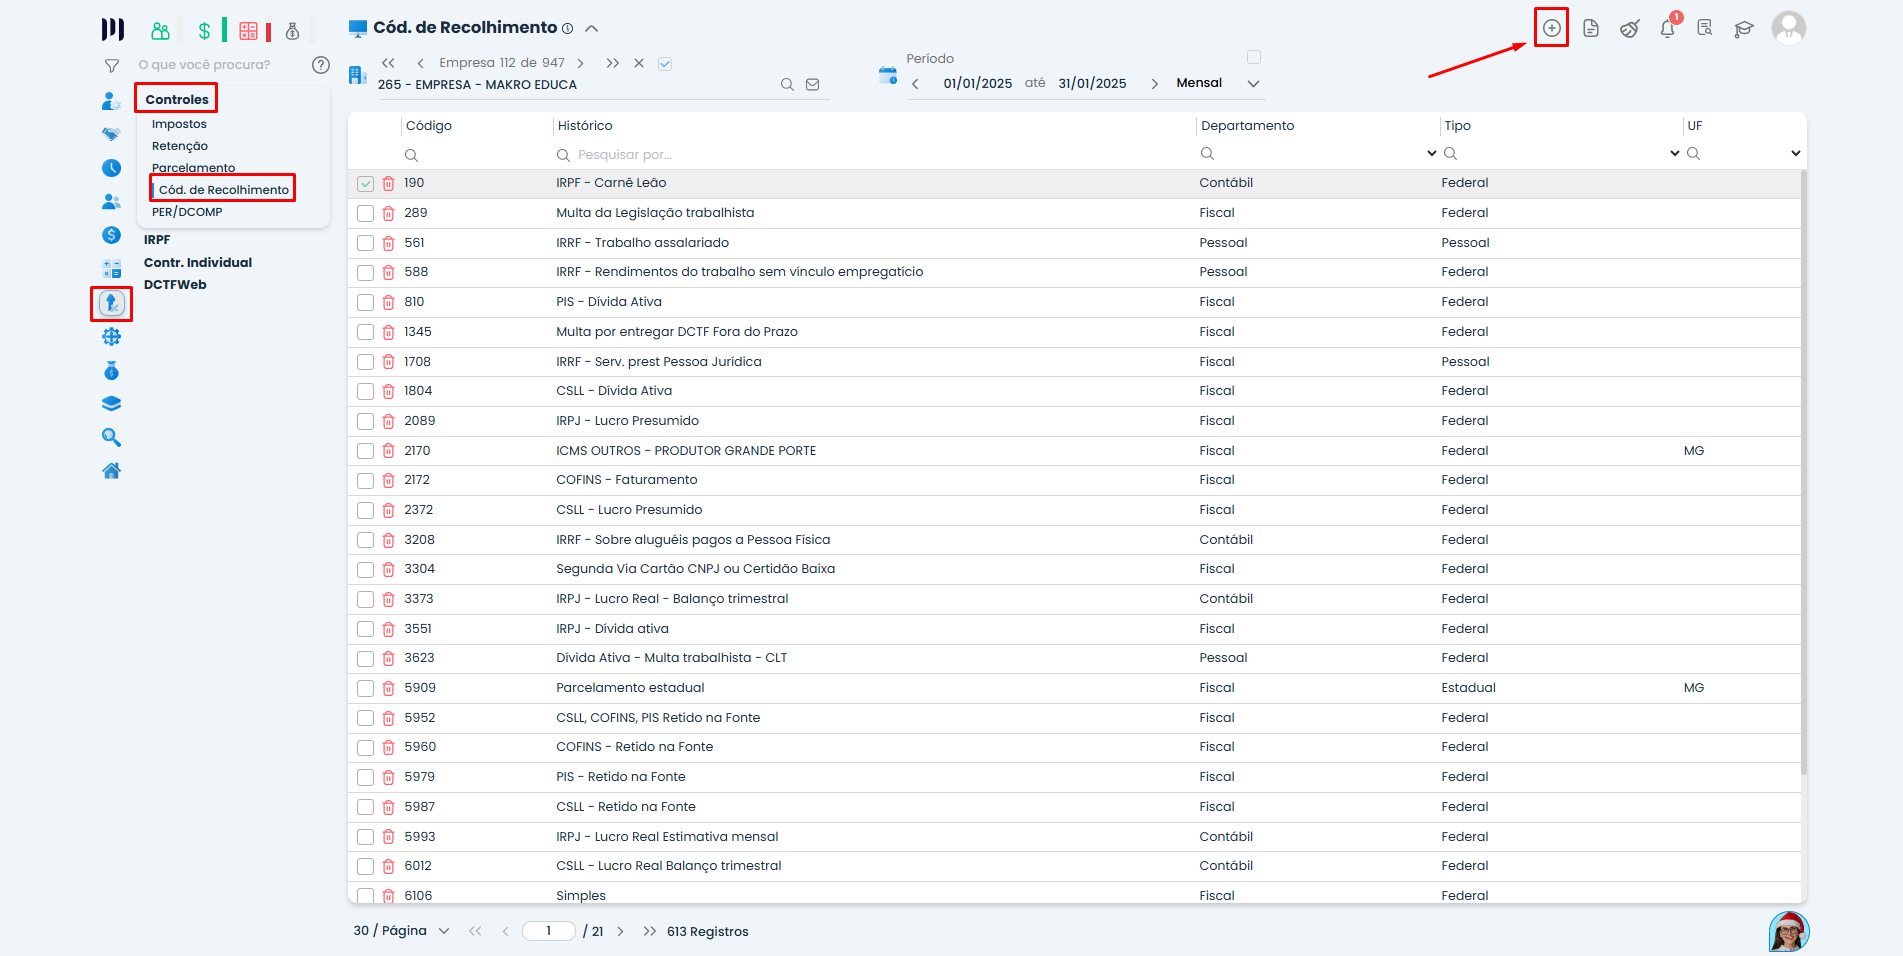
Task: Click the Histórico search field
Action: point(870,155)
